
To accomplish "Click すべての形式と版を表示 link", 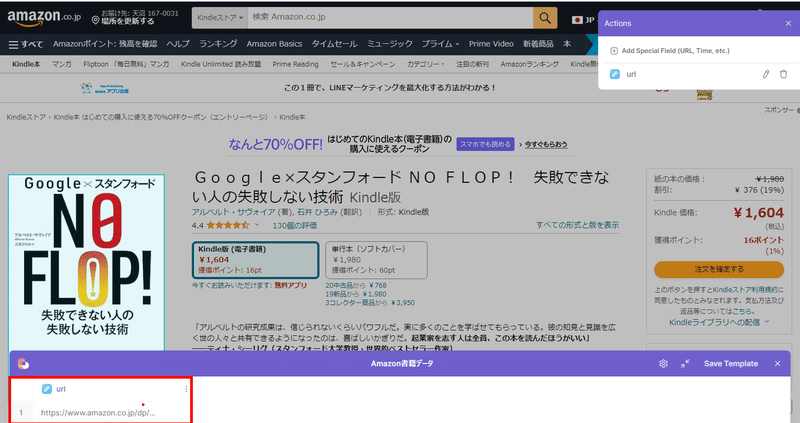I will (577, 225).
